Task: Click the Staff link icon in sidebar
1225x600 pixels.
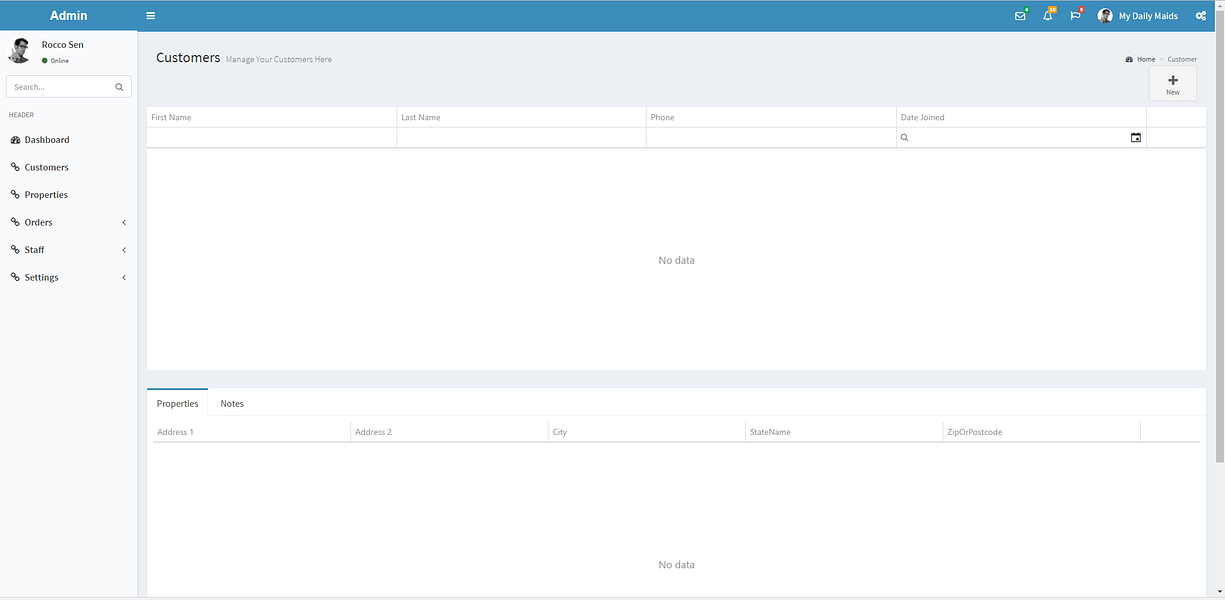Action: click(15, 250)
